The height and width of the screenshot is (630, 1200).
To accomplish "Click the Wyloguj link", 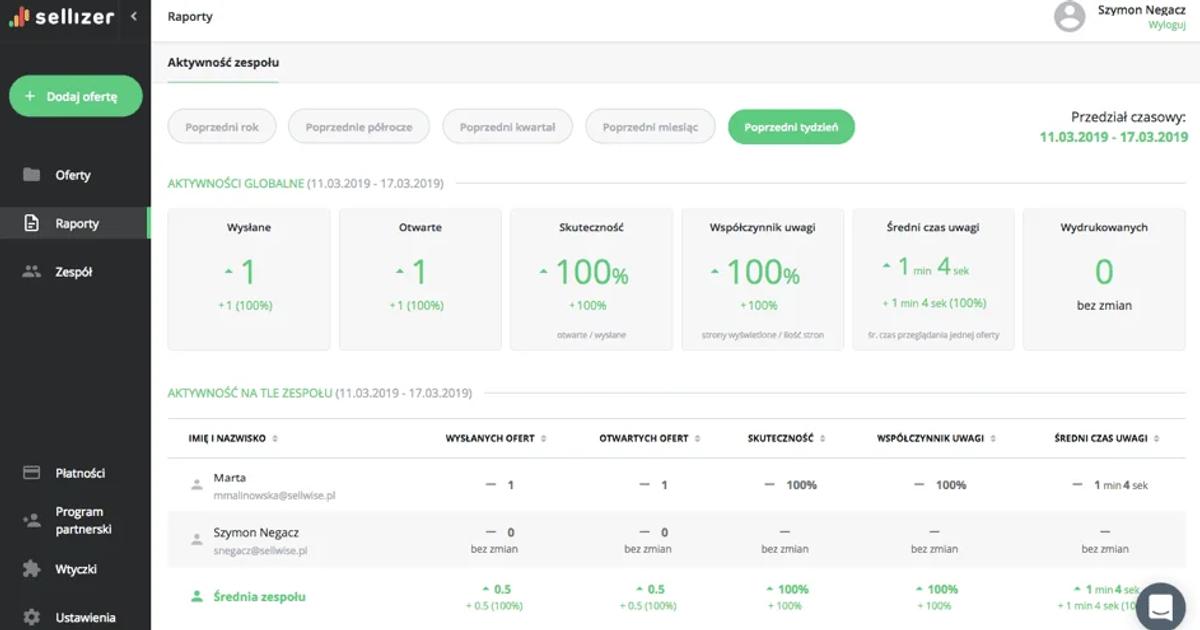I will (1167, 26).
